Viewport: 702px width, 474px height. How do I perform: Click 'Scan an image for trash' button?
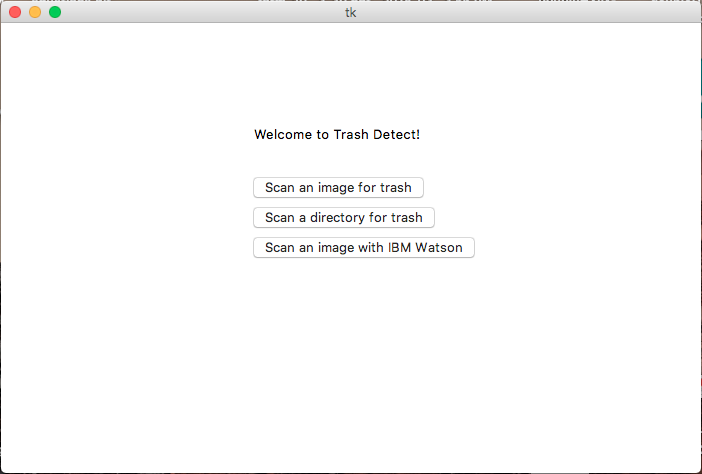(338, 188)
